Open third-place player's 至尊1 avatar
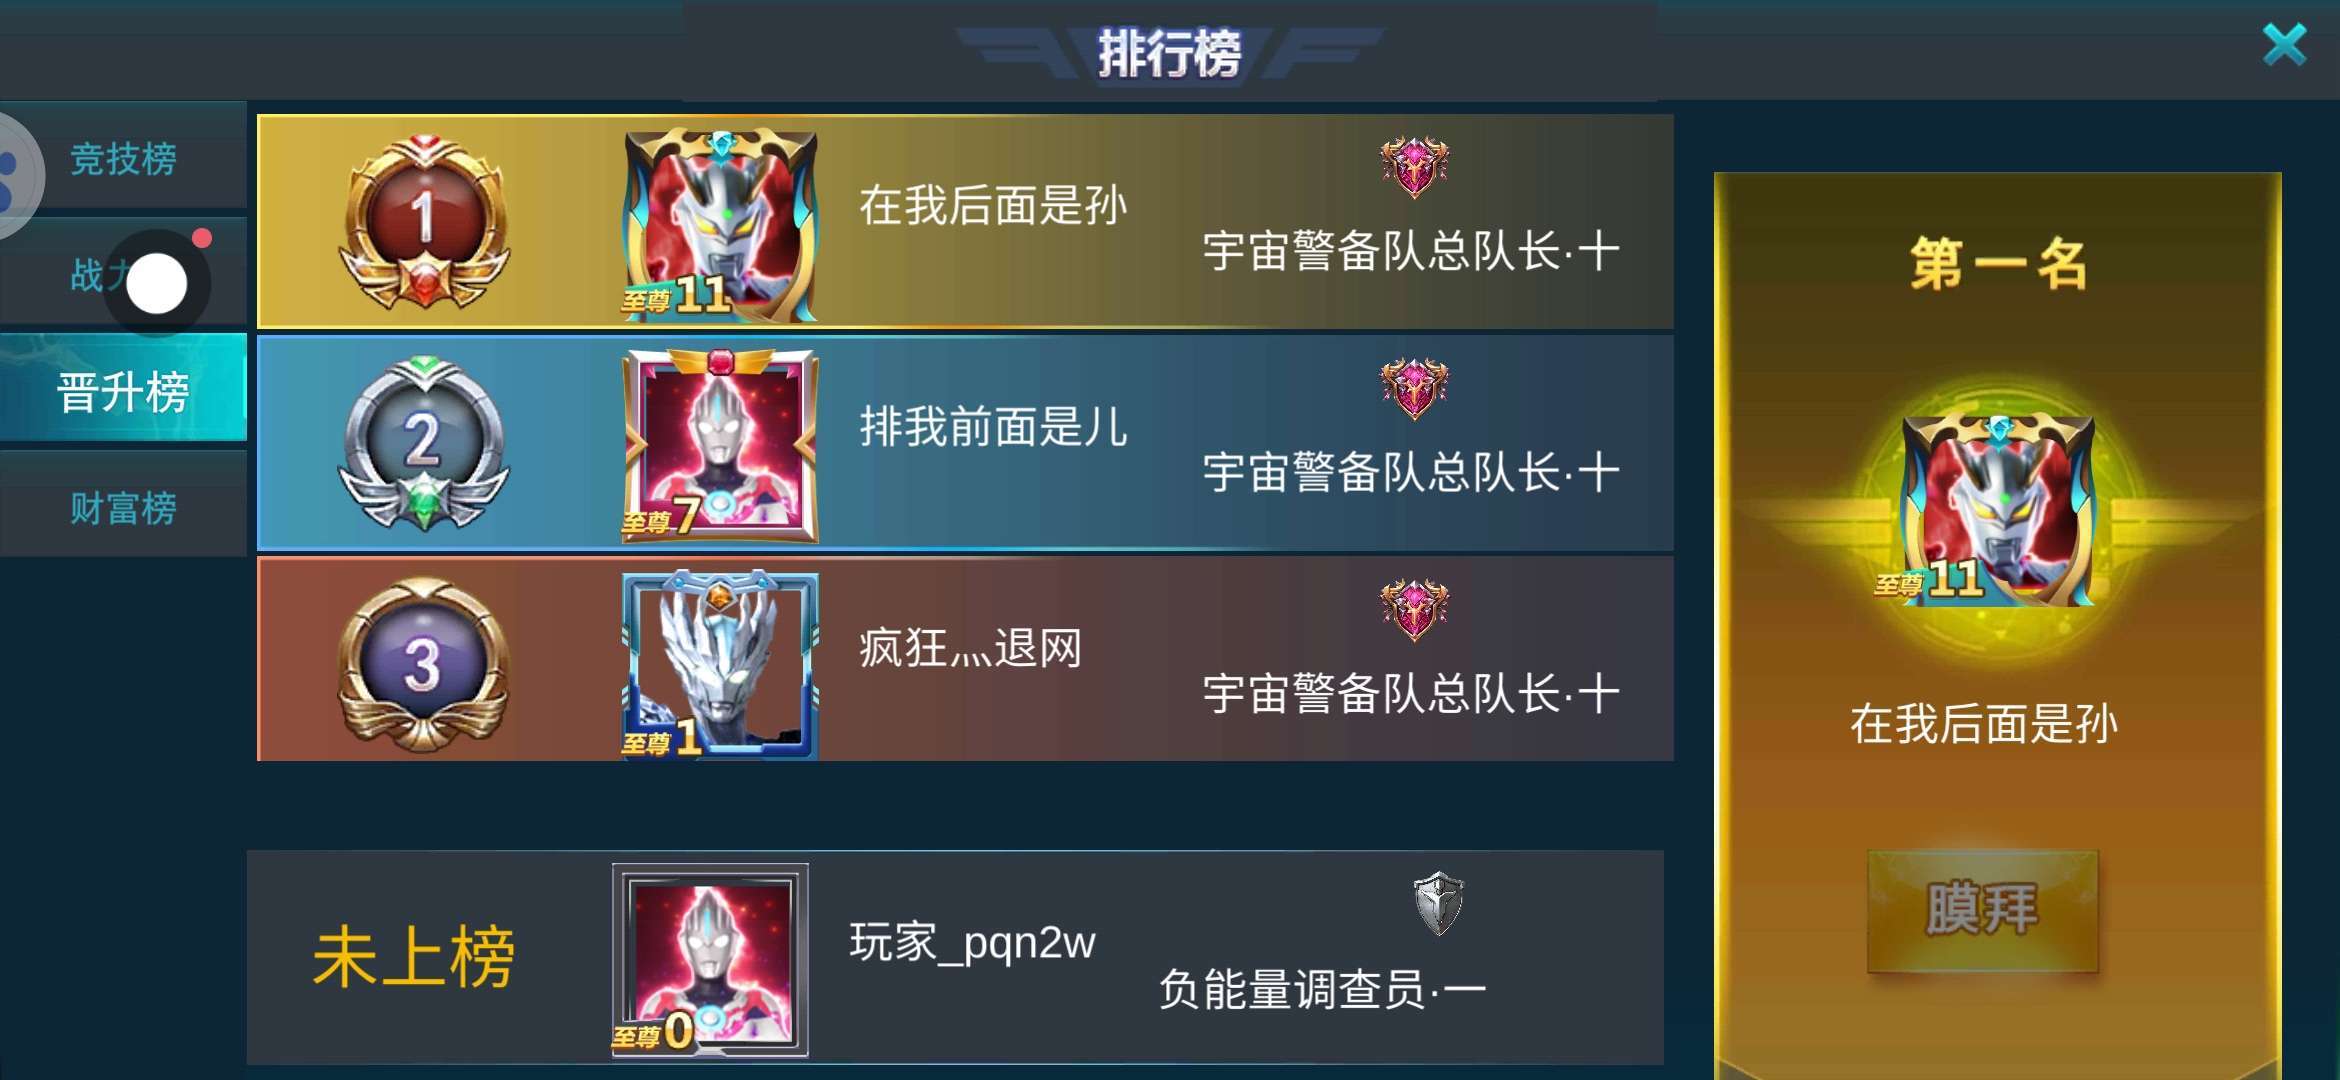The width and height of the screenshot is (2340, 1080). (x=720, y=665)
